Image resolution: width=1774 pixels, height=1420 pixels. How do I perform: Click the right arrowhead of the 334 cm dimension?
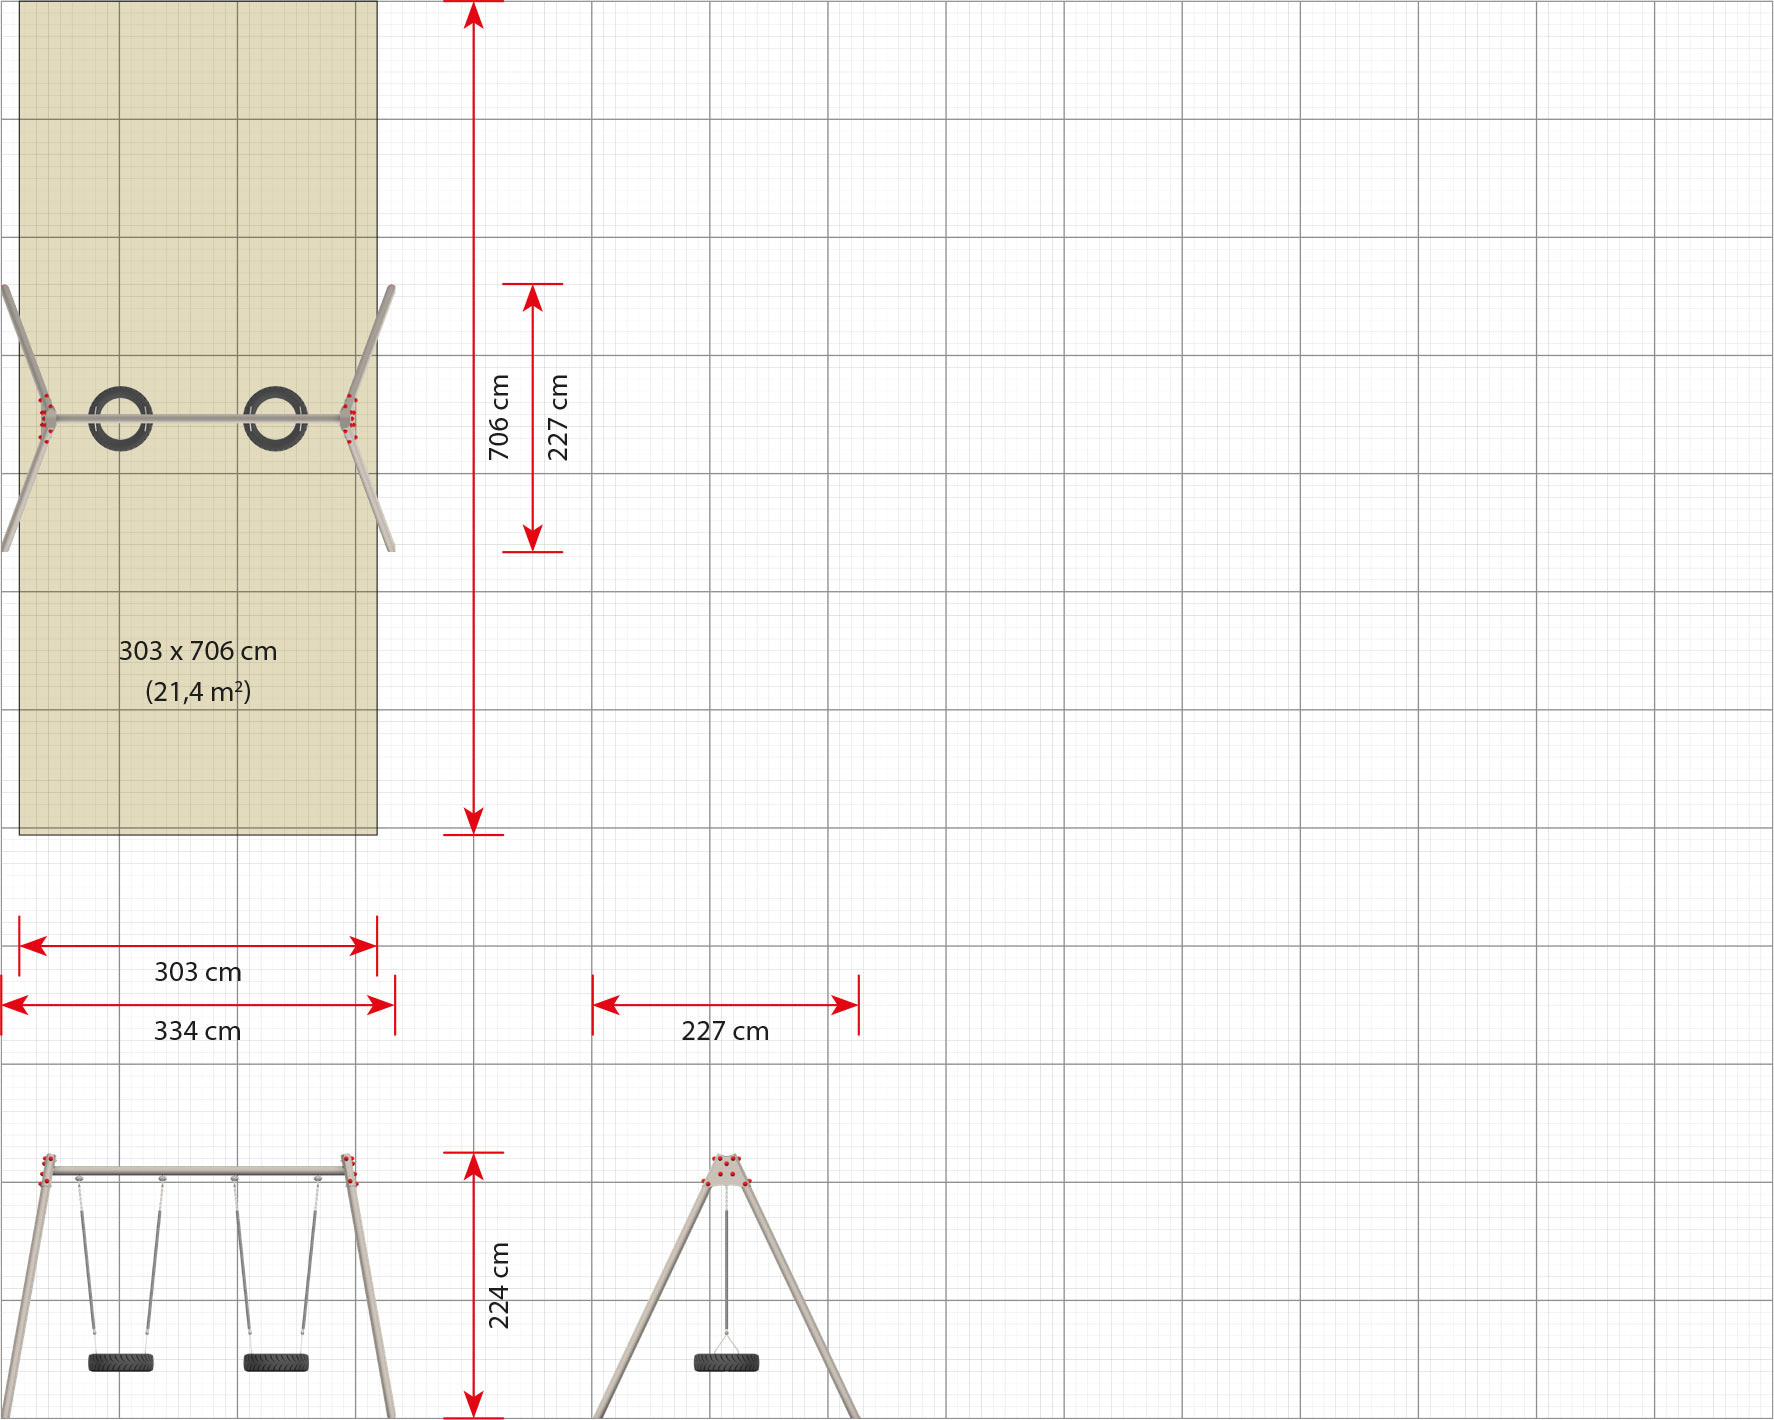381,1005
